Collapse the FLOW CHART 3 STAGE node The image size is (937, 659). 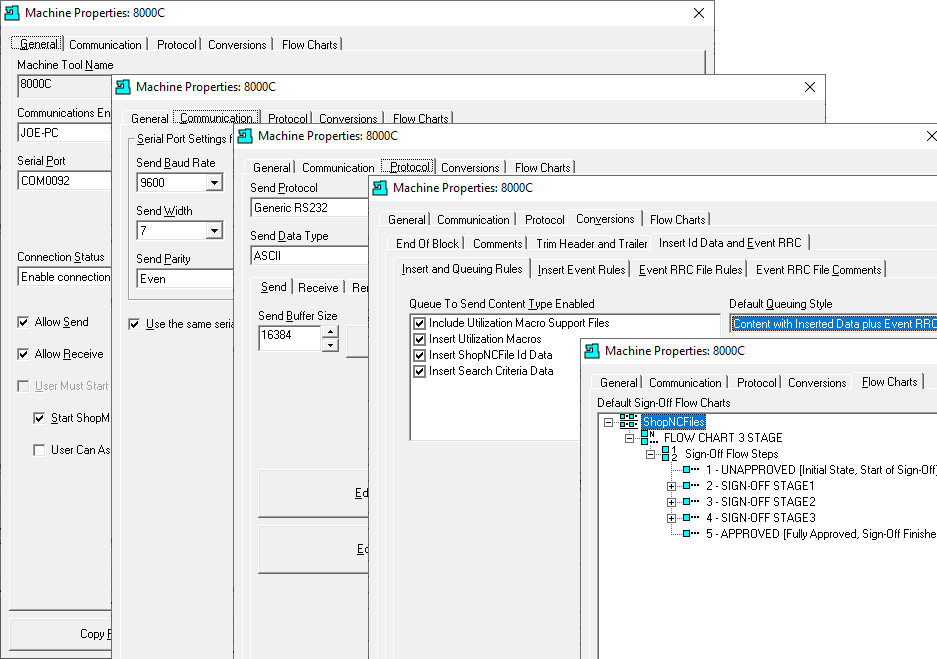pos(629,438)
